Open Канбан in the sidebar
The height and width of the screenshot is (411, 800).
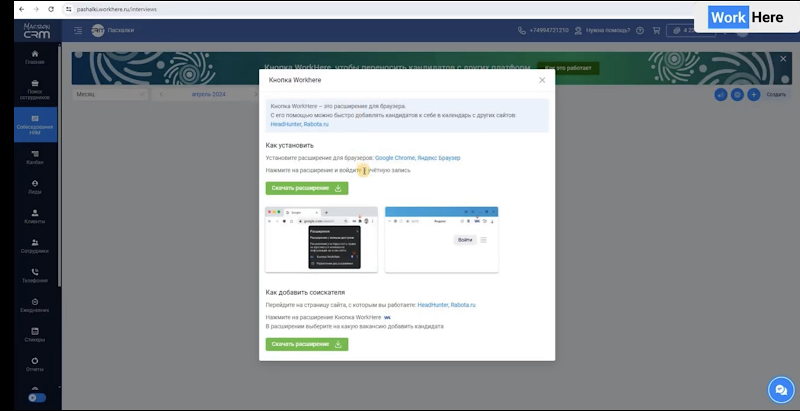[x=35, y=157]
